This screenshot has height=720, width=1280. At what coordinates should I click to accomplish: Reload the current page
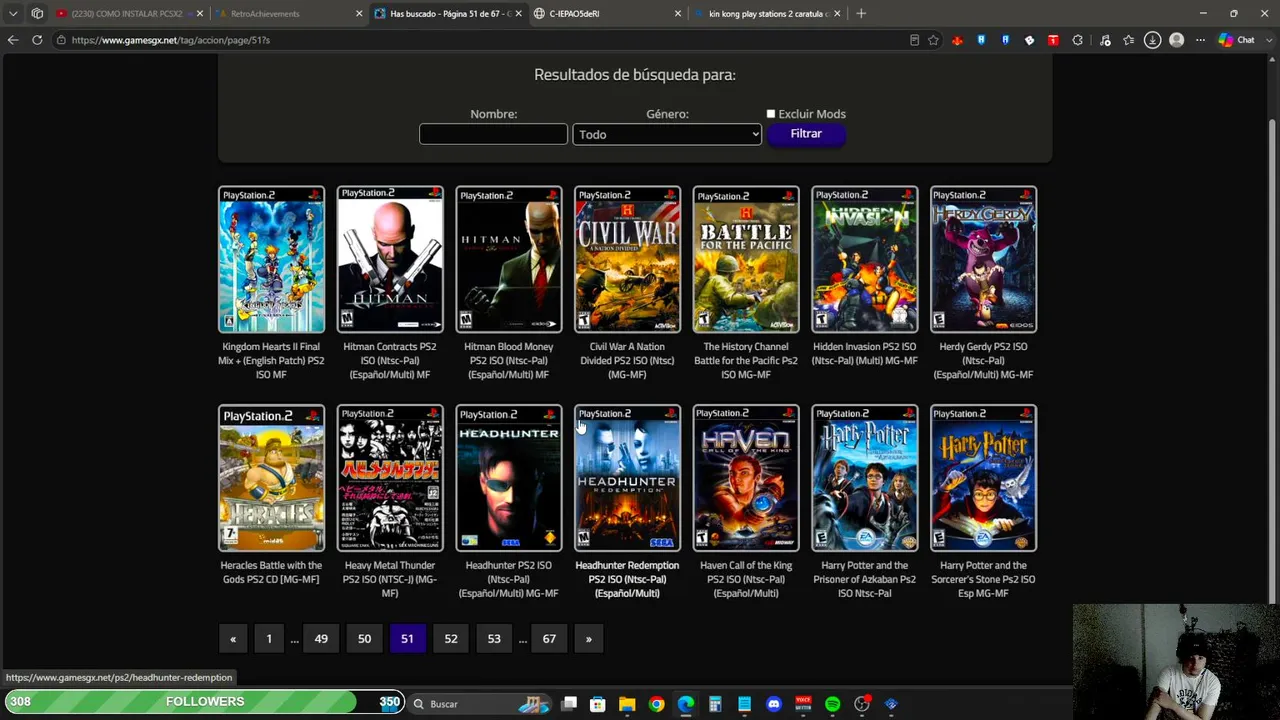click(37, 40)
